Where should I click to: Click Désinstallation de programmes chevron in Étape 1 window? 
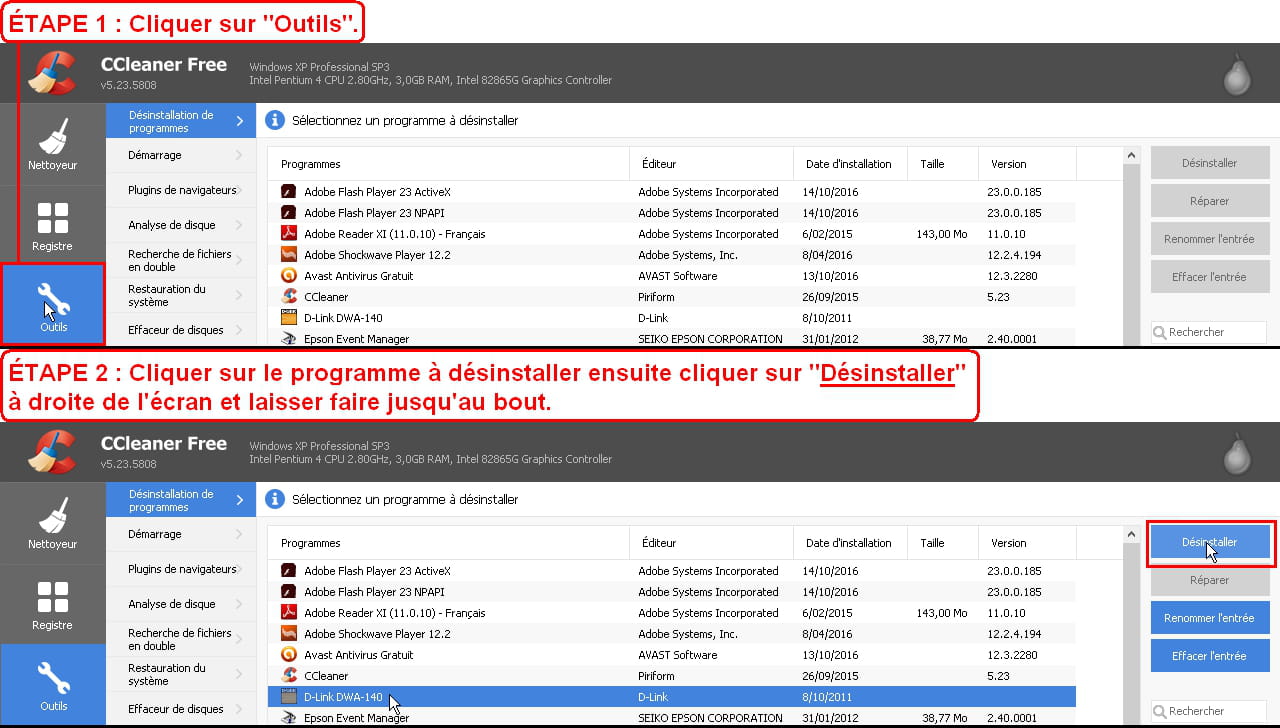point(239,121)
